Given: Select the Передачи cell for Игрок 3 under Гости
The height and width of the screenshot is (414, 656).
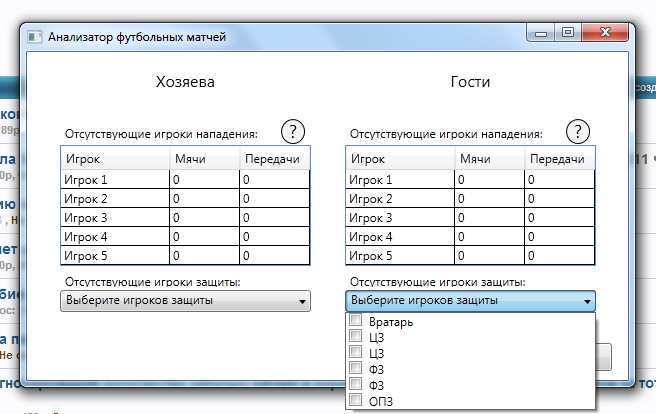Looking at the screenshot, I should pos(559,217).
